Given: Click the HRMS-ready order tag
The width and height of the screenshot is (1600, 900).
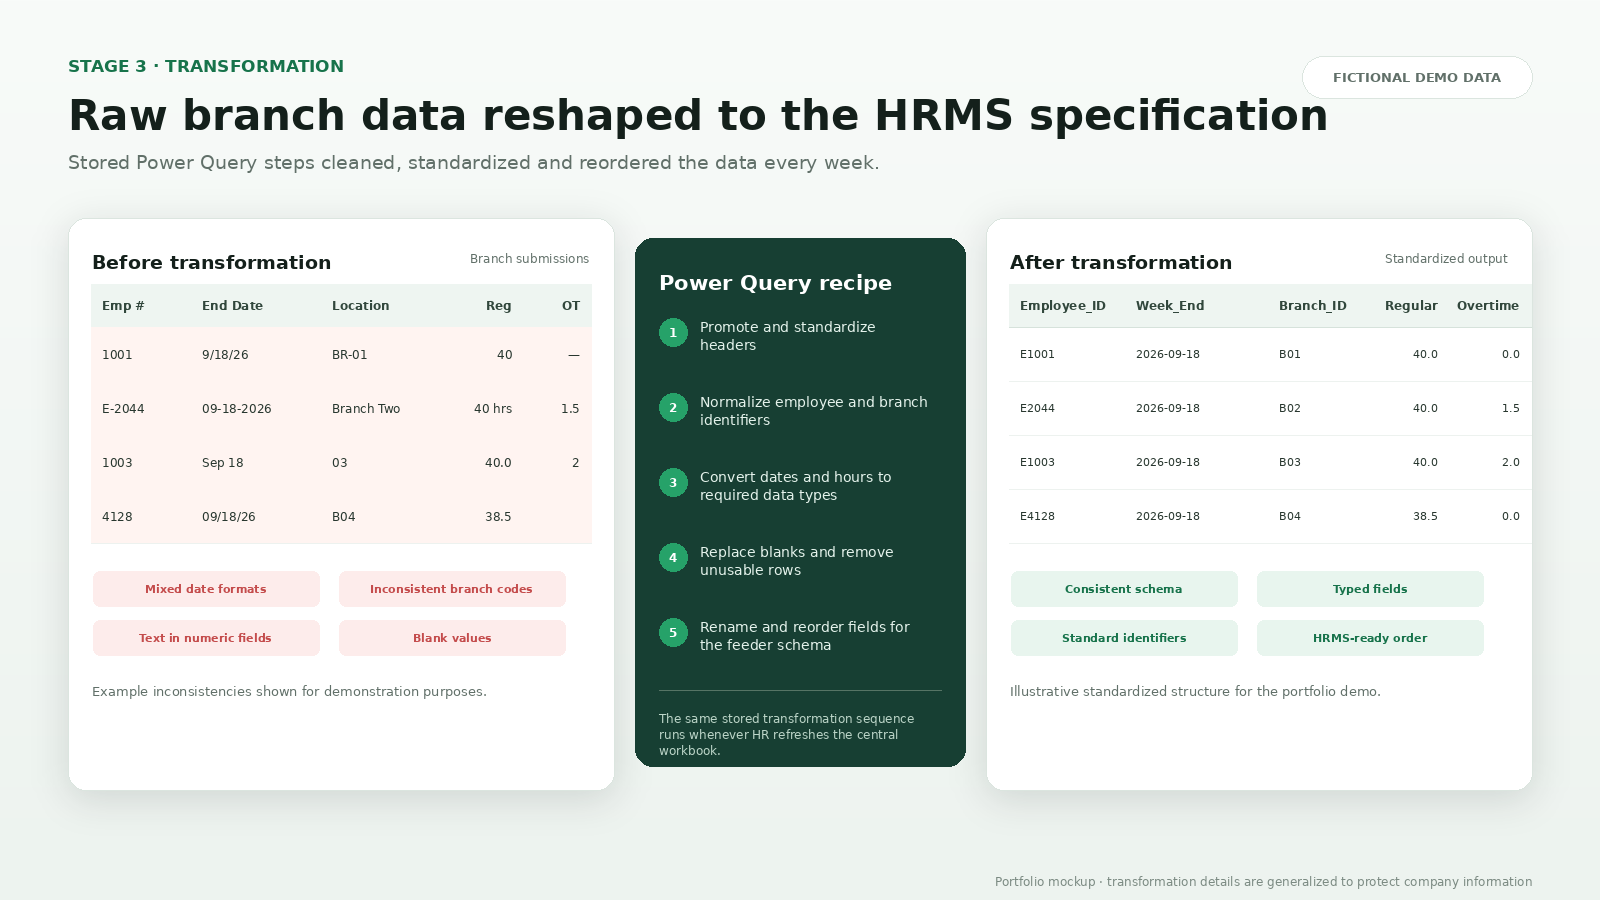Looking at the screenshot, I should pyautogui.click(x=1370, y=638).
